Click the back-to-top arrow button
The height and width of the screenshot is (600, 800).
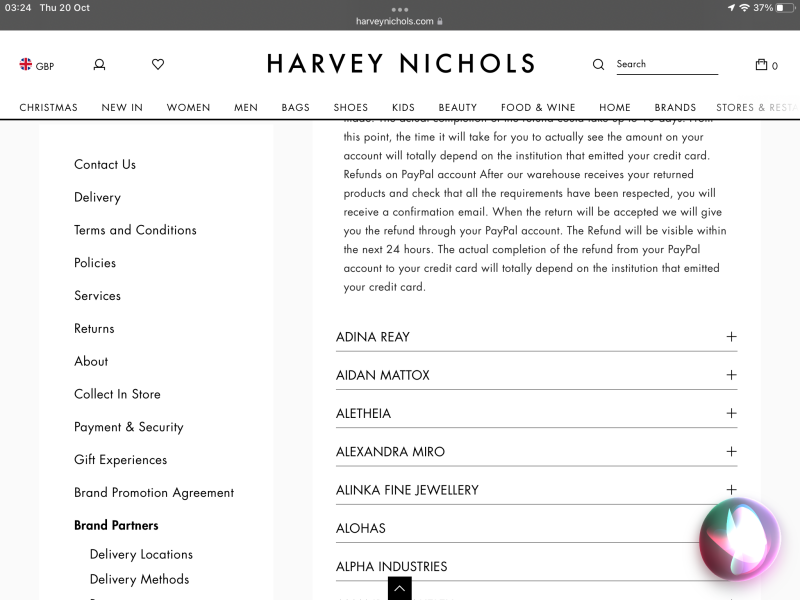pyautogui.click(x=399, y=588)
